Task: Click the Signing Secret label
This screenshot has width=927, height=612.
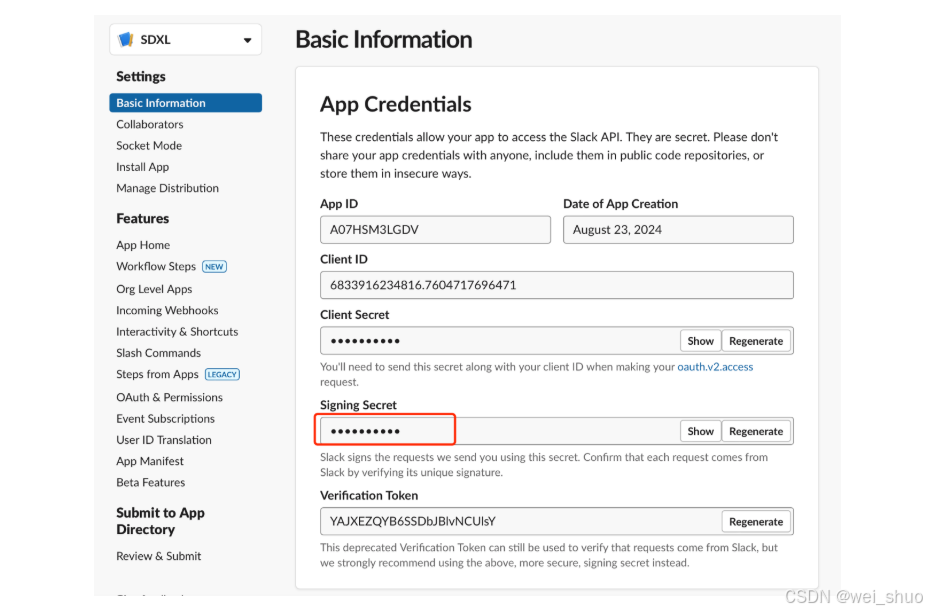Action: 358,405
